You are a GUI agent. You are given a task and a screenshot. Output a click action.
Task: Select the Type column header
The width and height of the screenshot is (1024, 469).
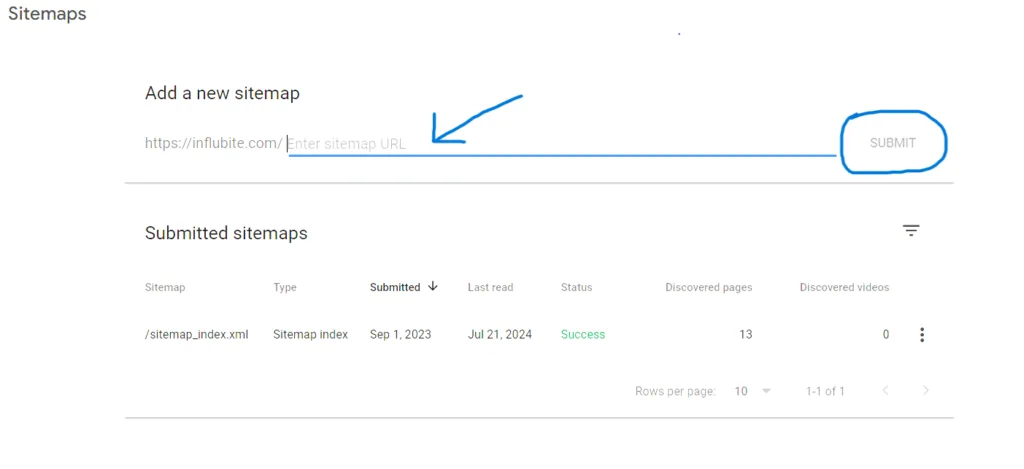[x=285, y=287]
